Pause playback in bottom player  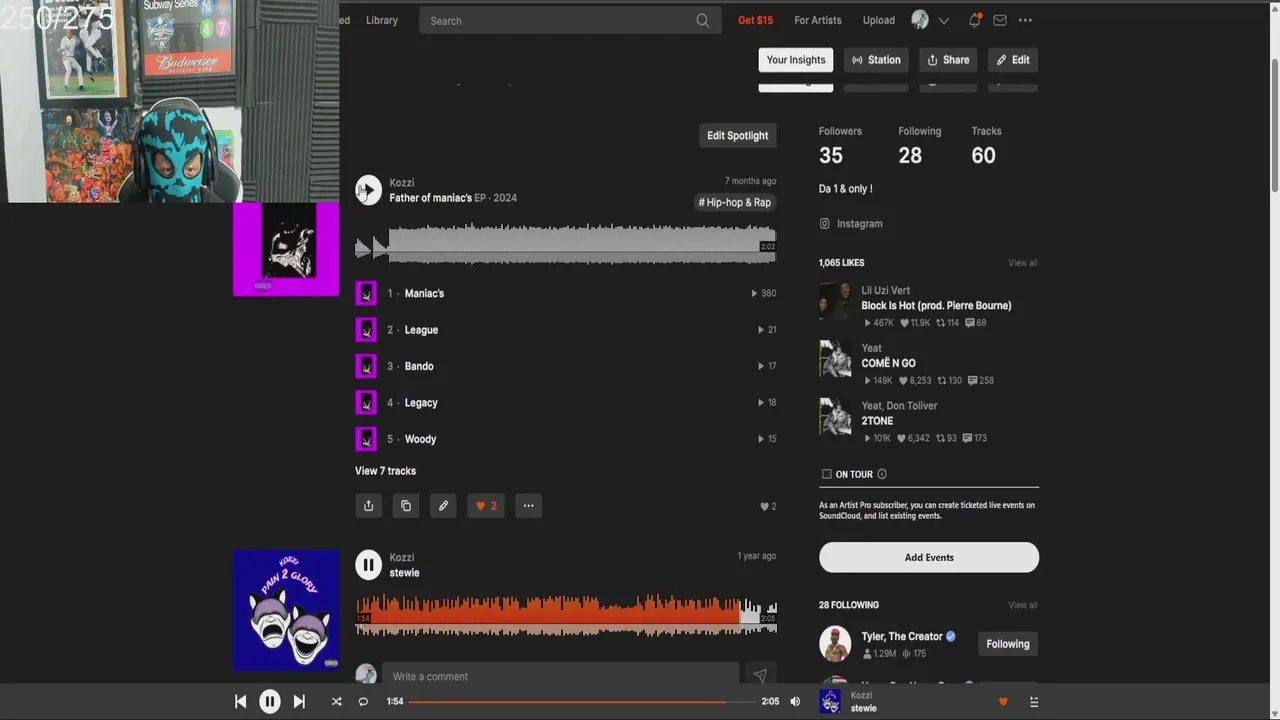point(270,702)
